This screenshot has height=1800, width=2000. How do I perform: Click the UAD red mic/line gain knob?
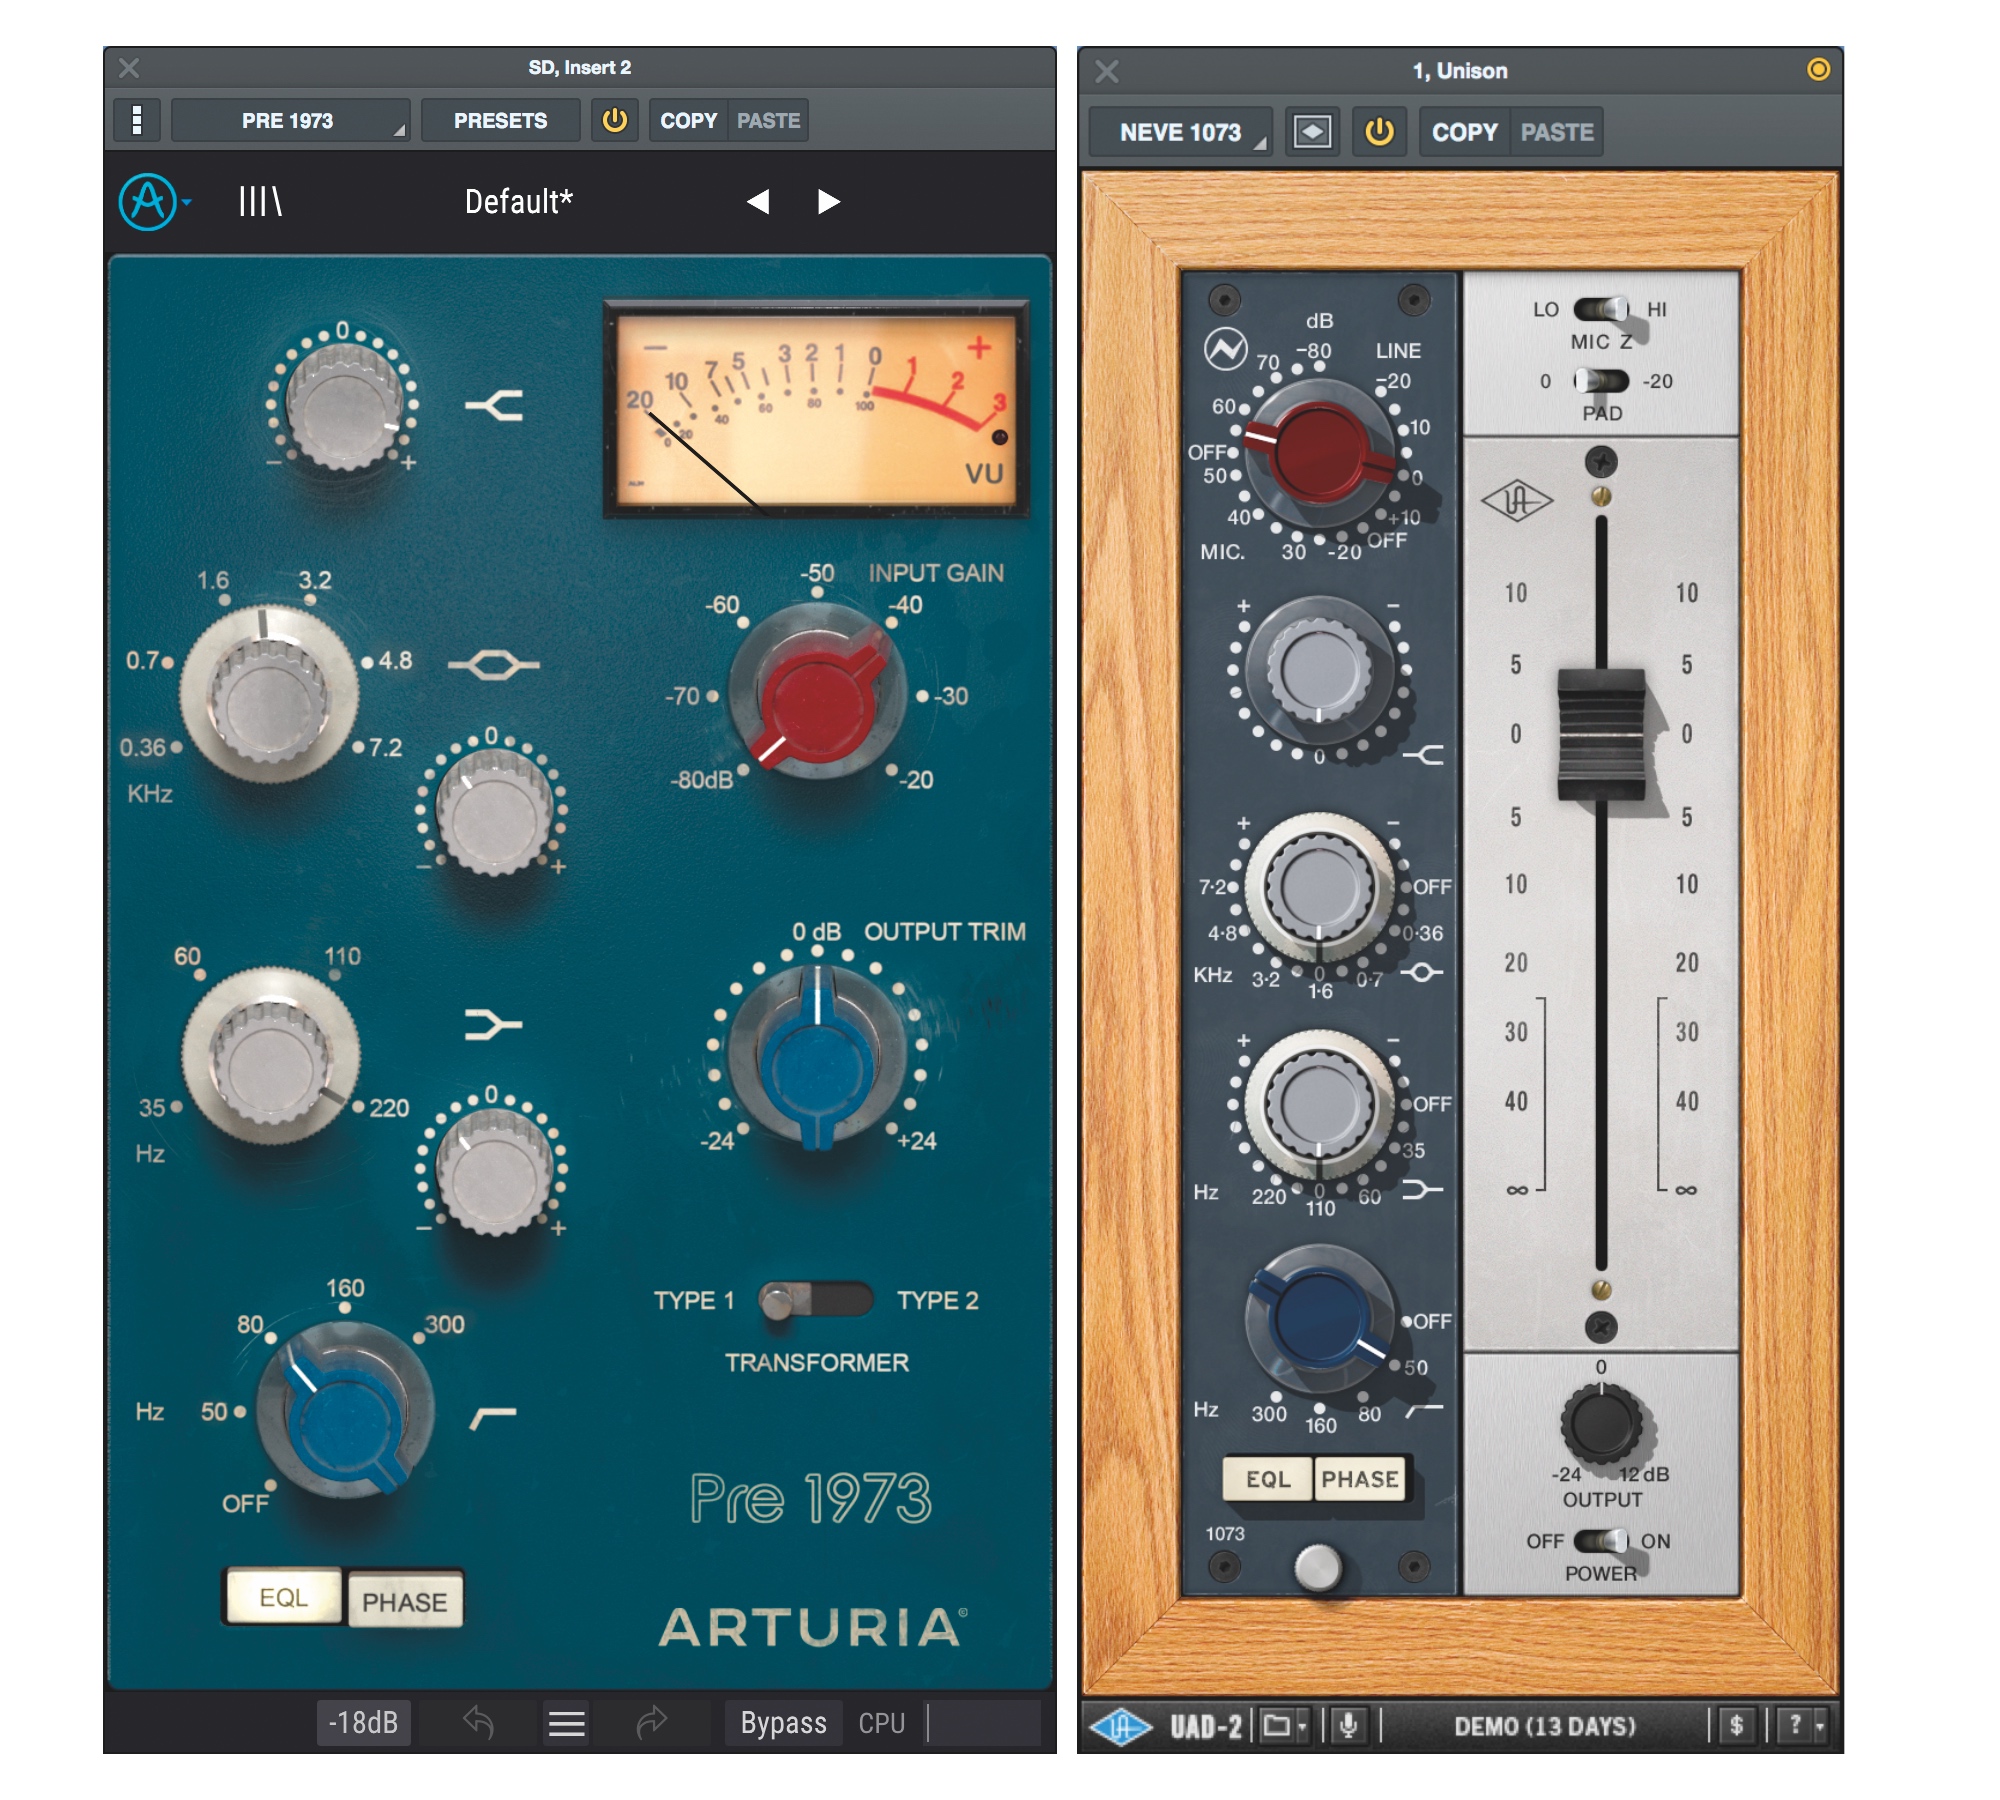1319,453
